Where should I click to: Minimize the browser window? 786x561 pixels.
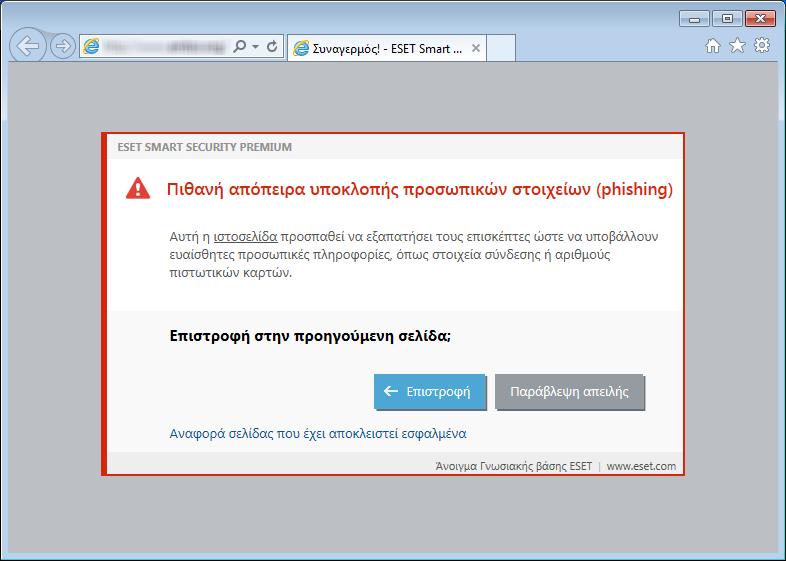[694, 19]
